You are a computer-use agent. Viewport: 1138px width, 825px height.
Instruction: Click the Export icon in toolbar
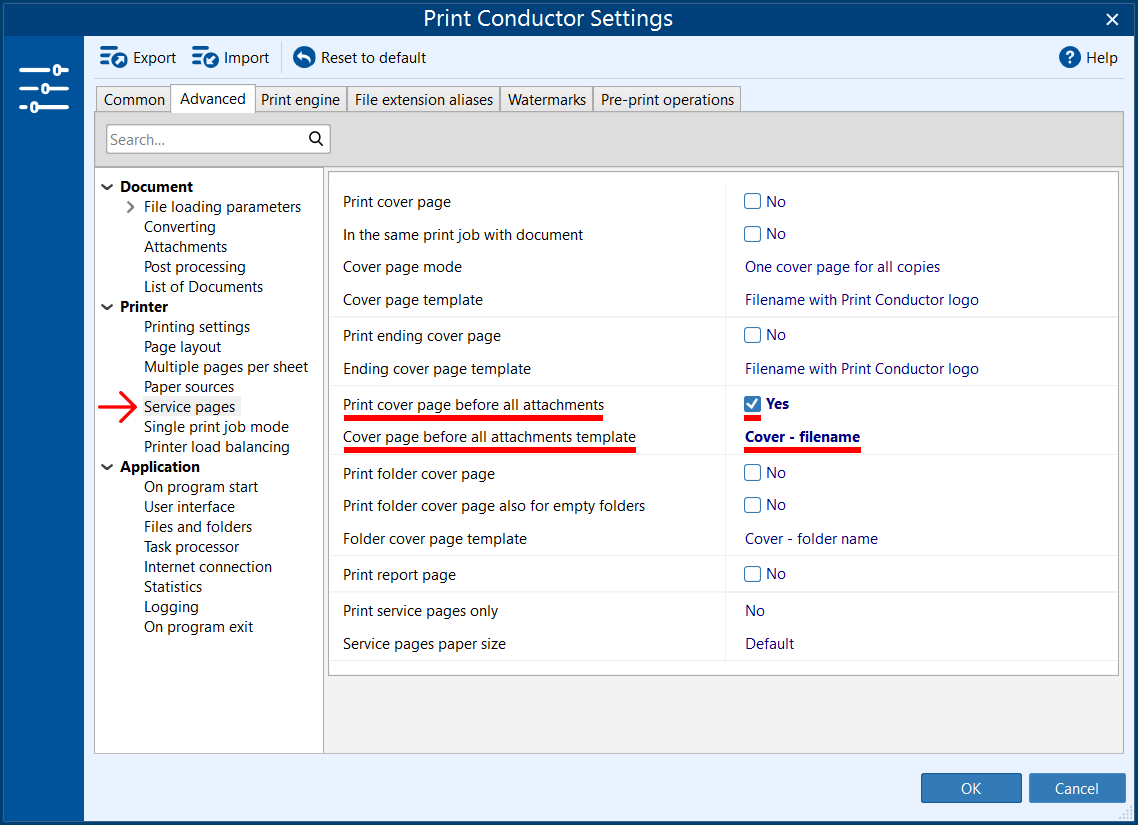[114, 58]
